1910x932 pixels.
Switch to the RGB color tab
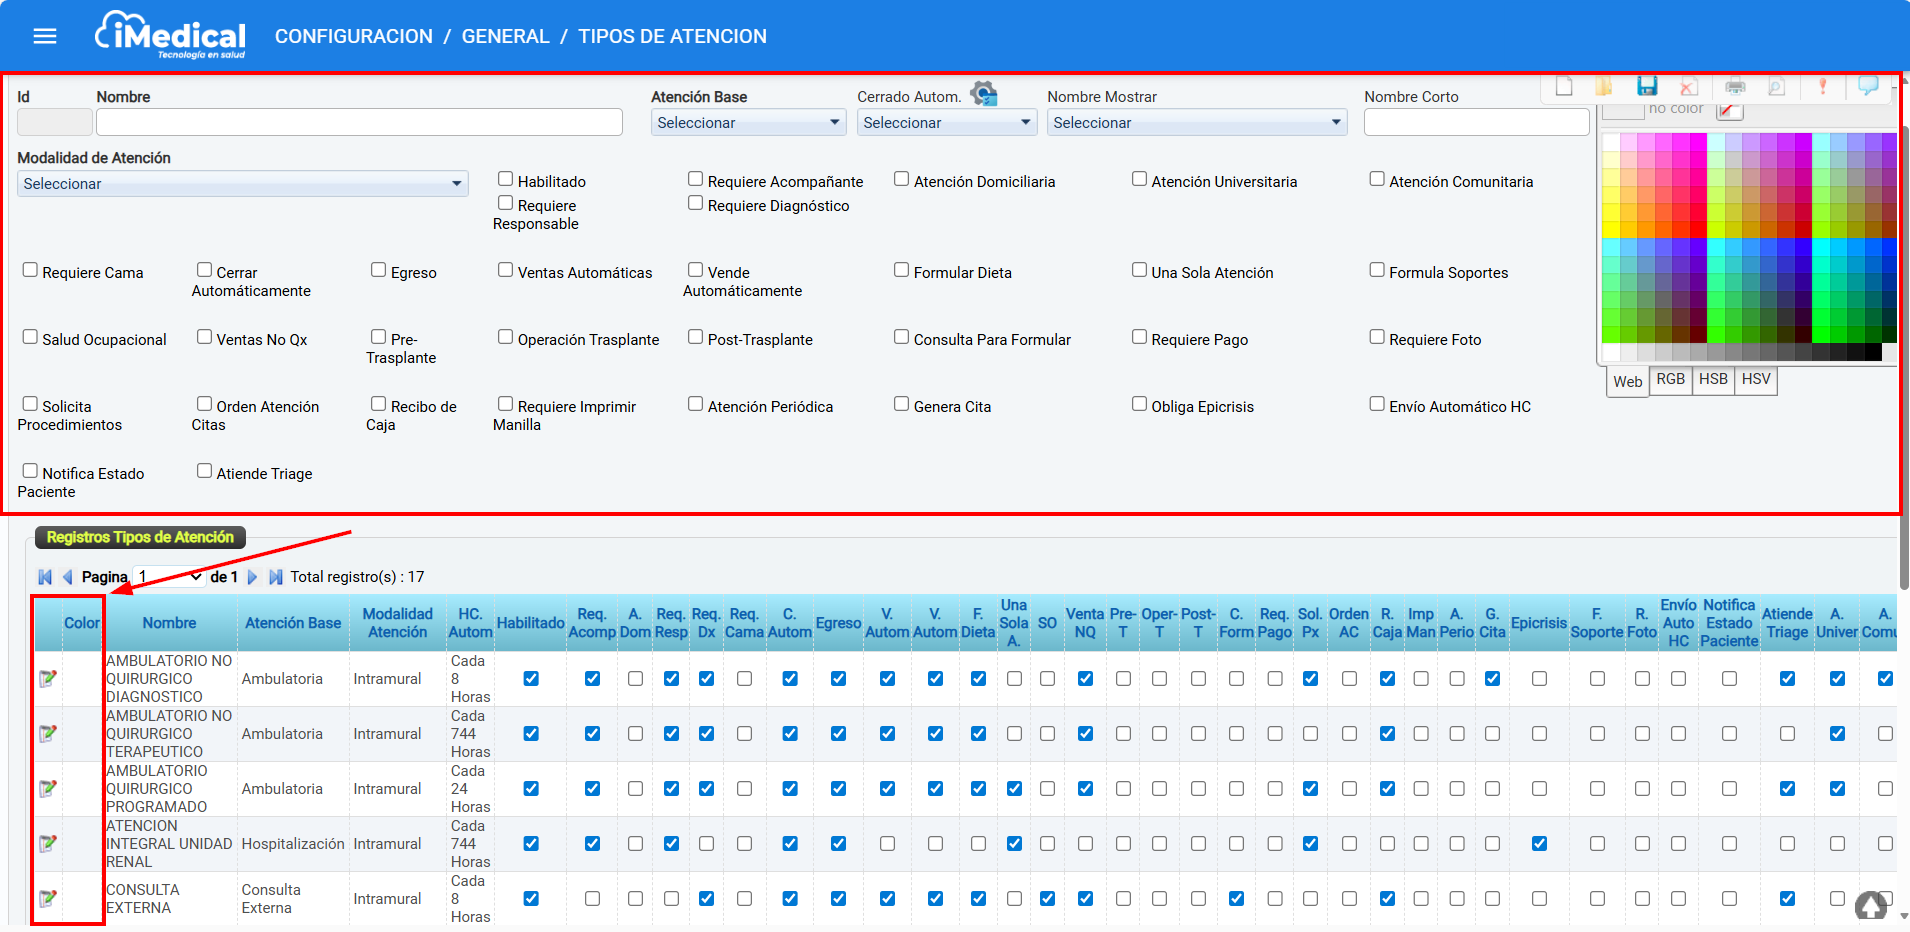click(1670, 379)
